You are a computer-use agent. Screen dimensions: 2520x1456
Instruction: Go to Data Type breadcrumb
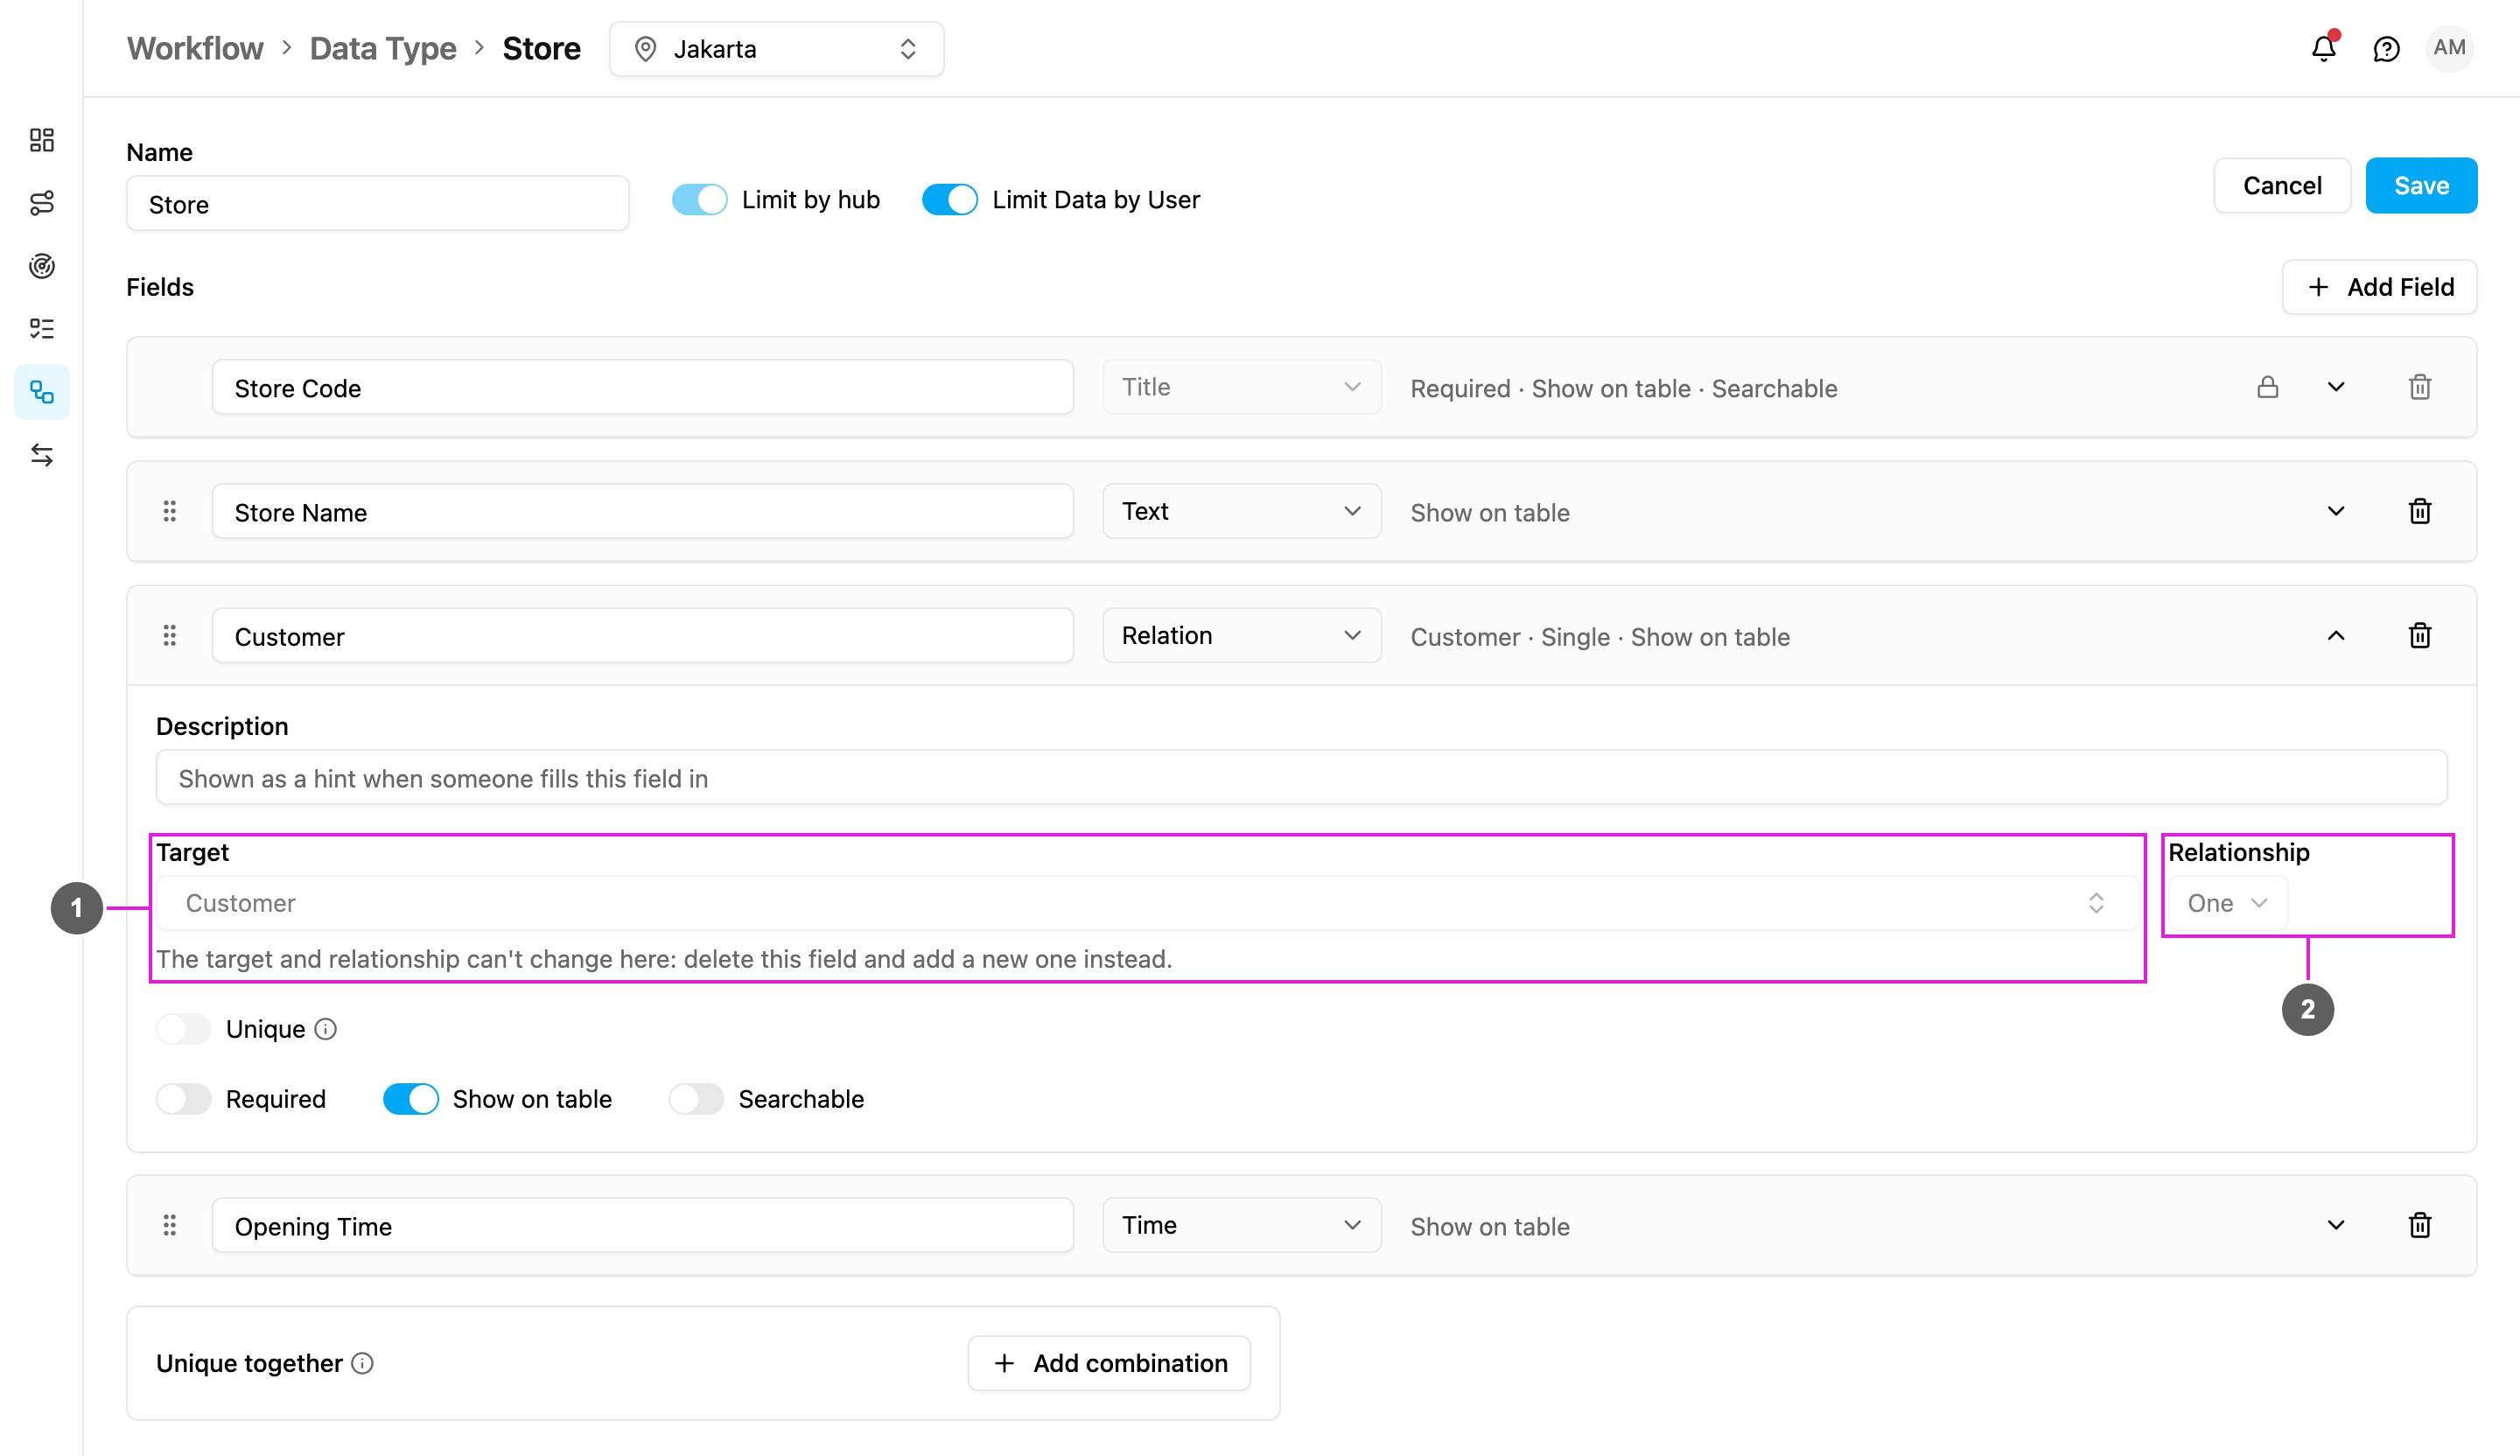pyautogui.click(x=383, y=48)
